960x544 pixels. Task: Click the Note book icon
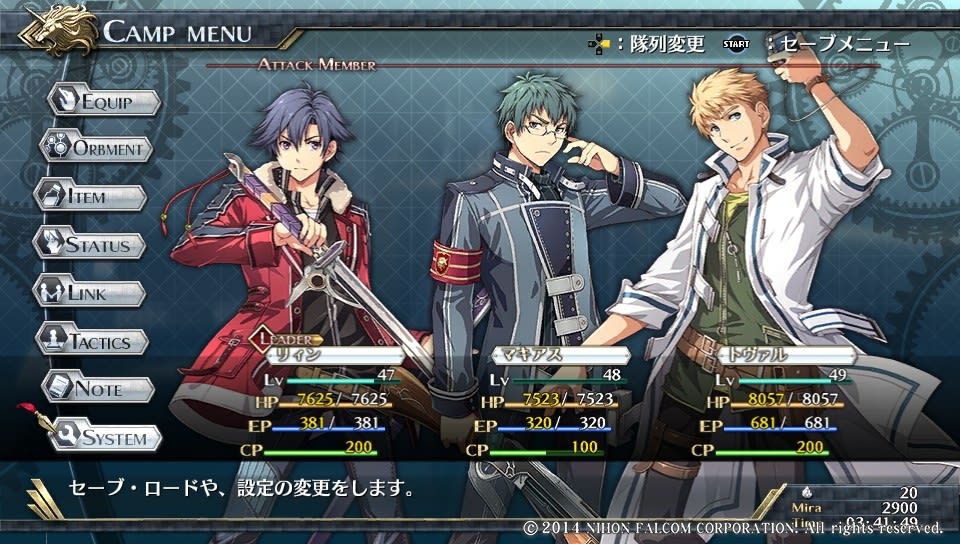(59, 388)
